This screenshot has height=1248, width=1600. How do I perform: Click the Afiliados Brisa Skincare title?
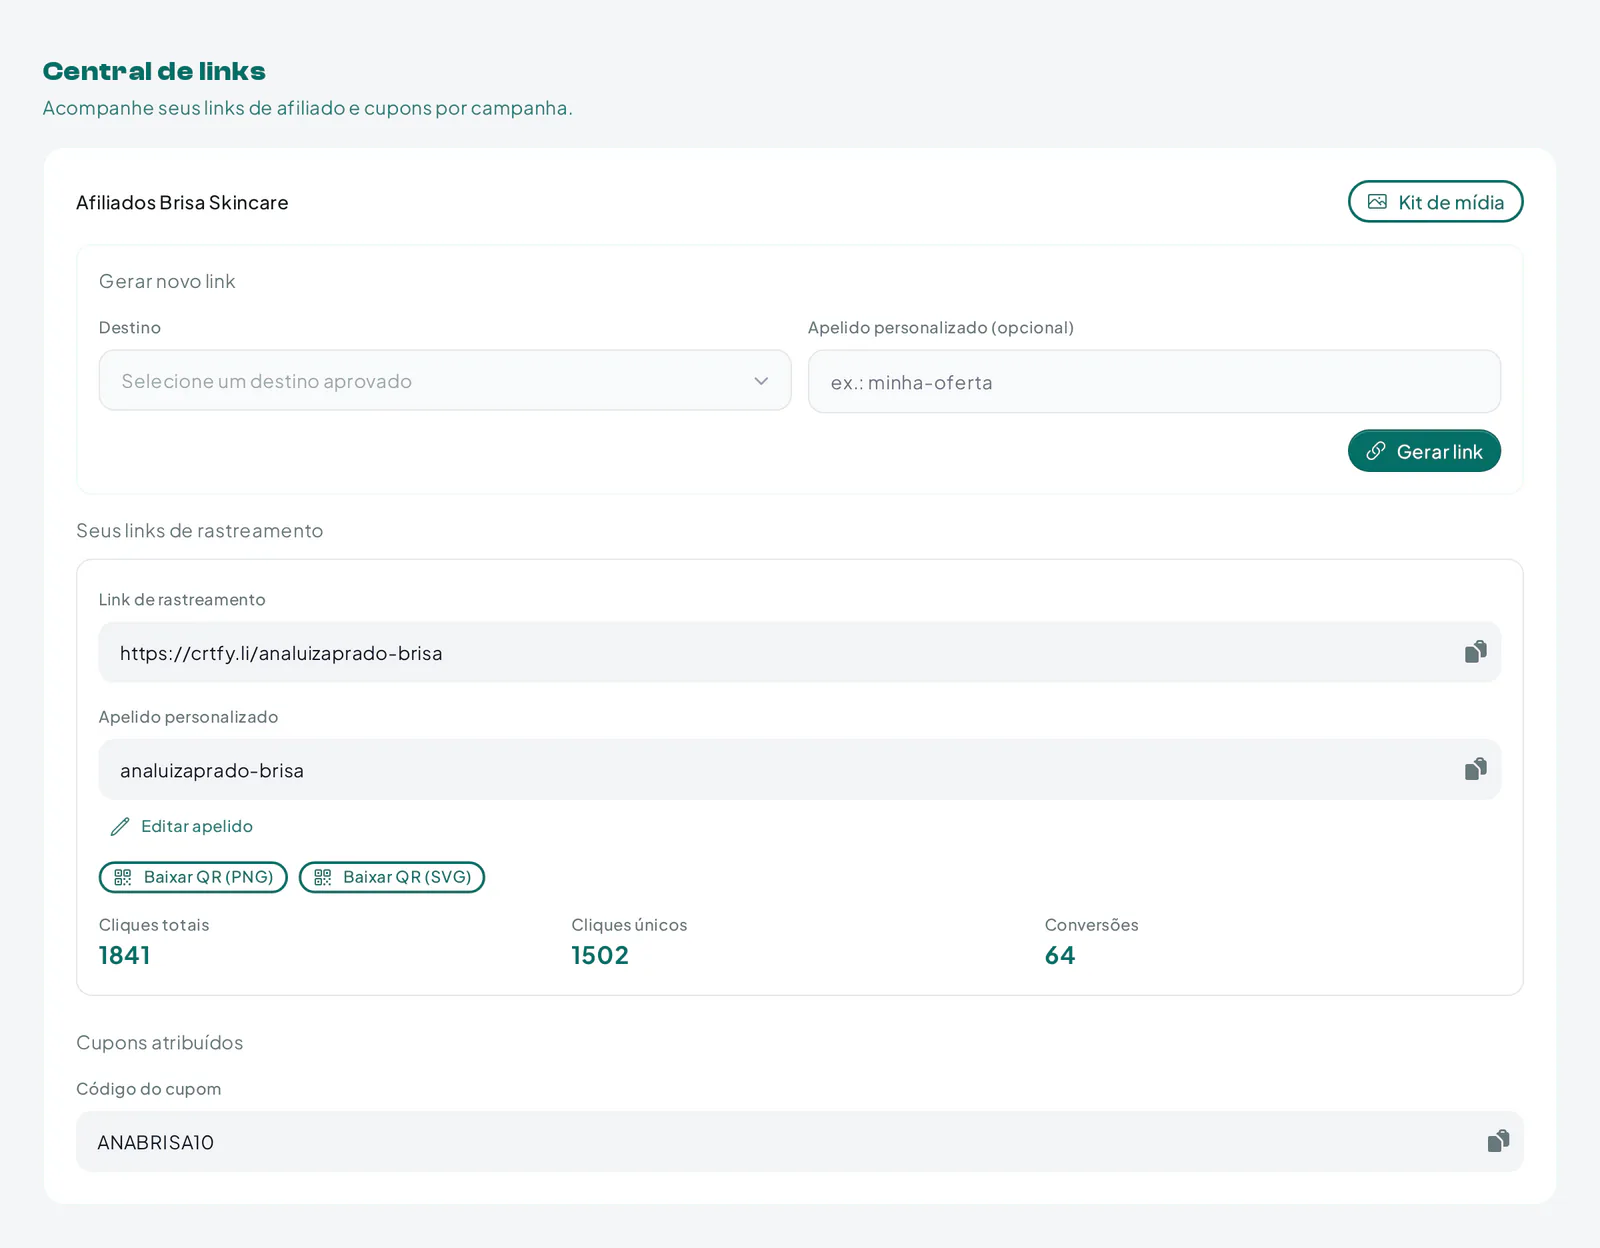click(x=182, y=202)
